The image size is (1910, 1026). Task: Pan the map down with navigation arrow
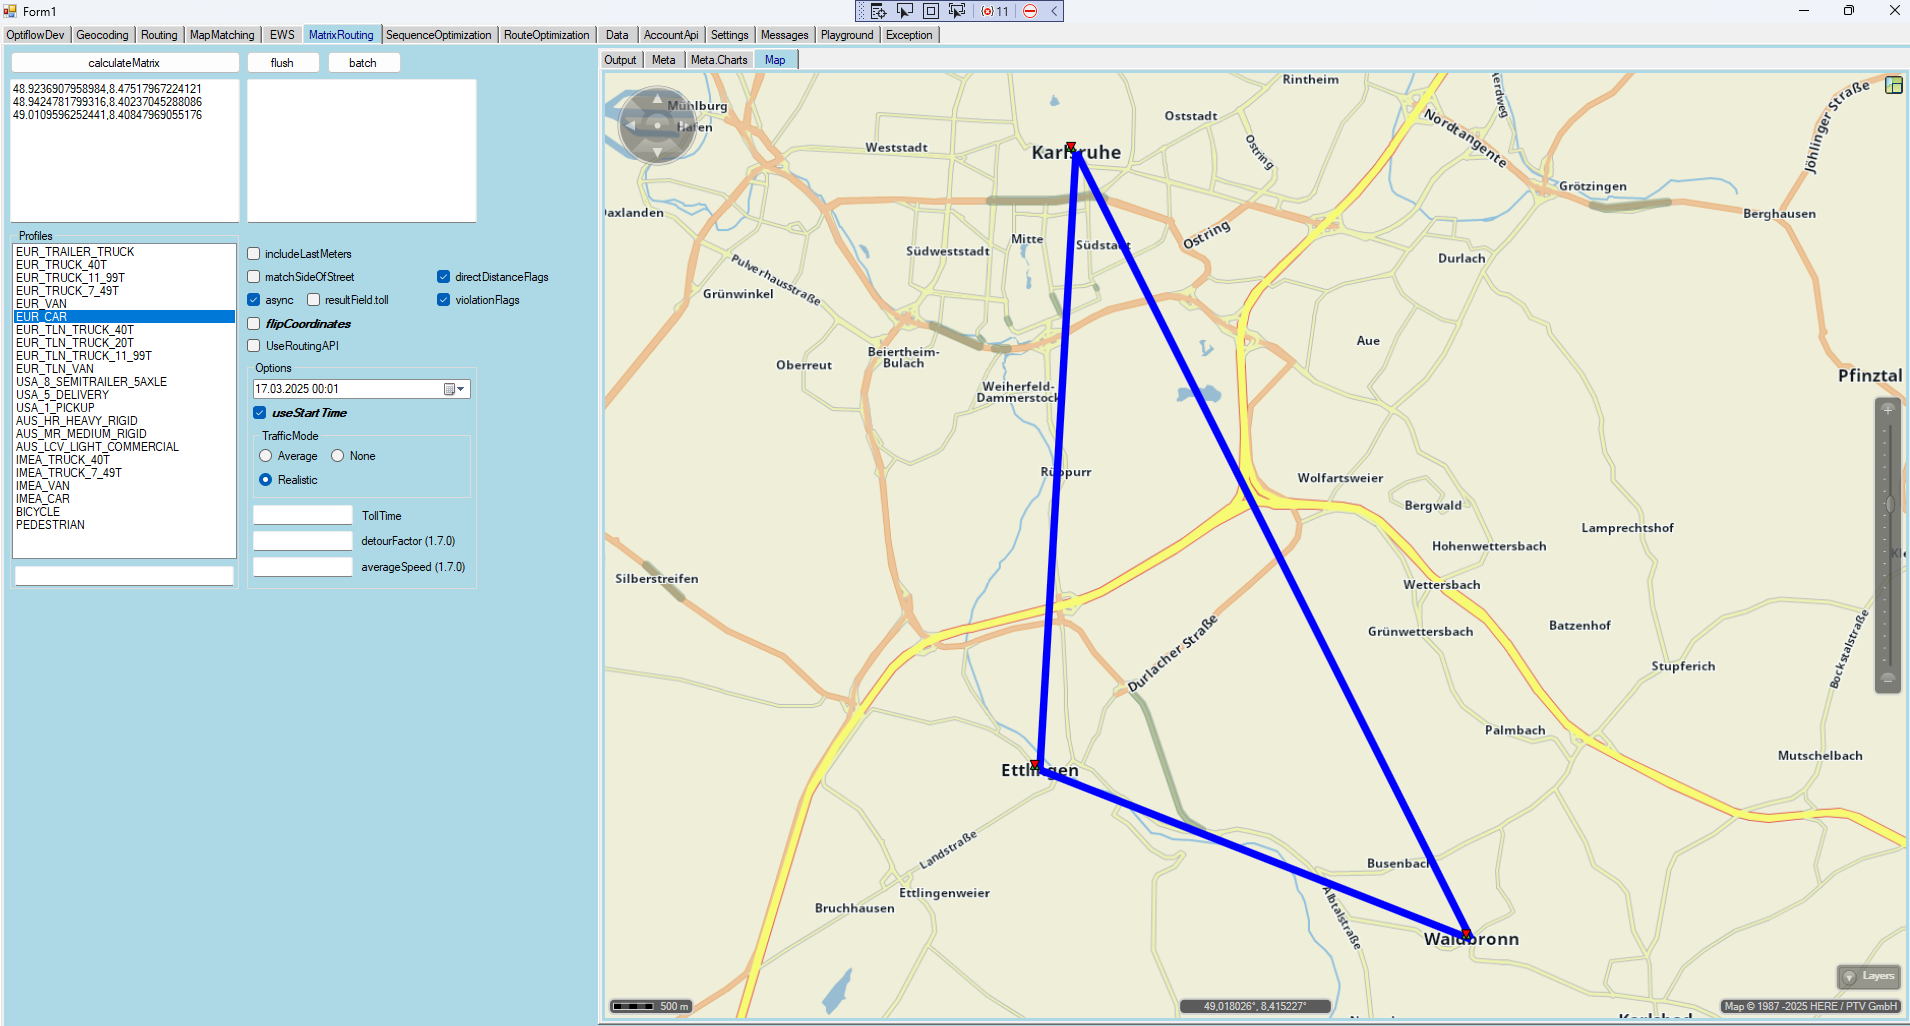point(657,152)
